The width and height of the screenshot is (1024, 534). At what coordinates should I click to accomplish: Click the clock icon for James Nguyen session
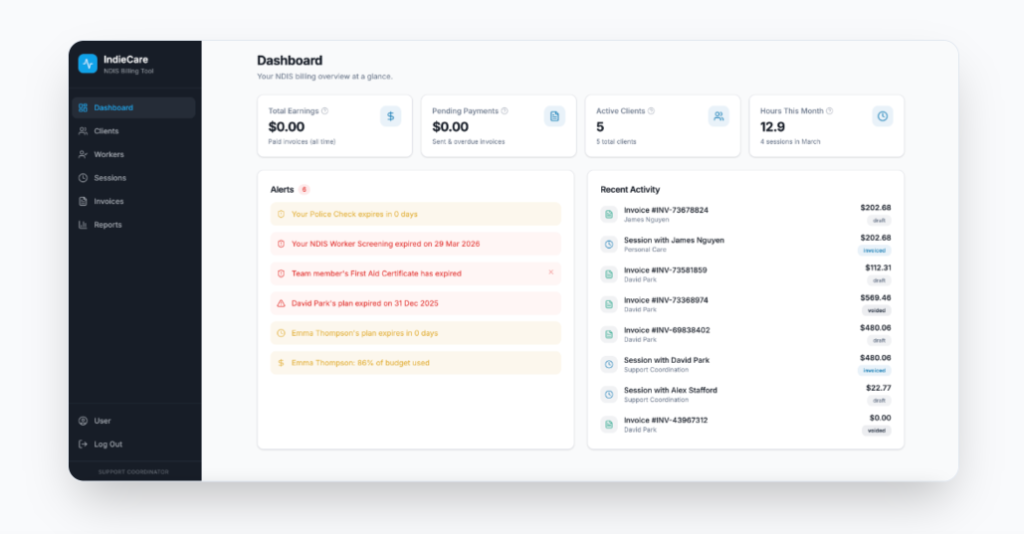click(609, 244)
